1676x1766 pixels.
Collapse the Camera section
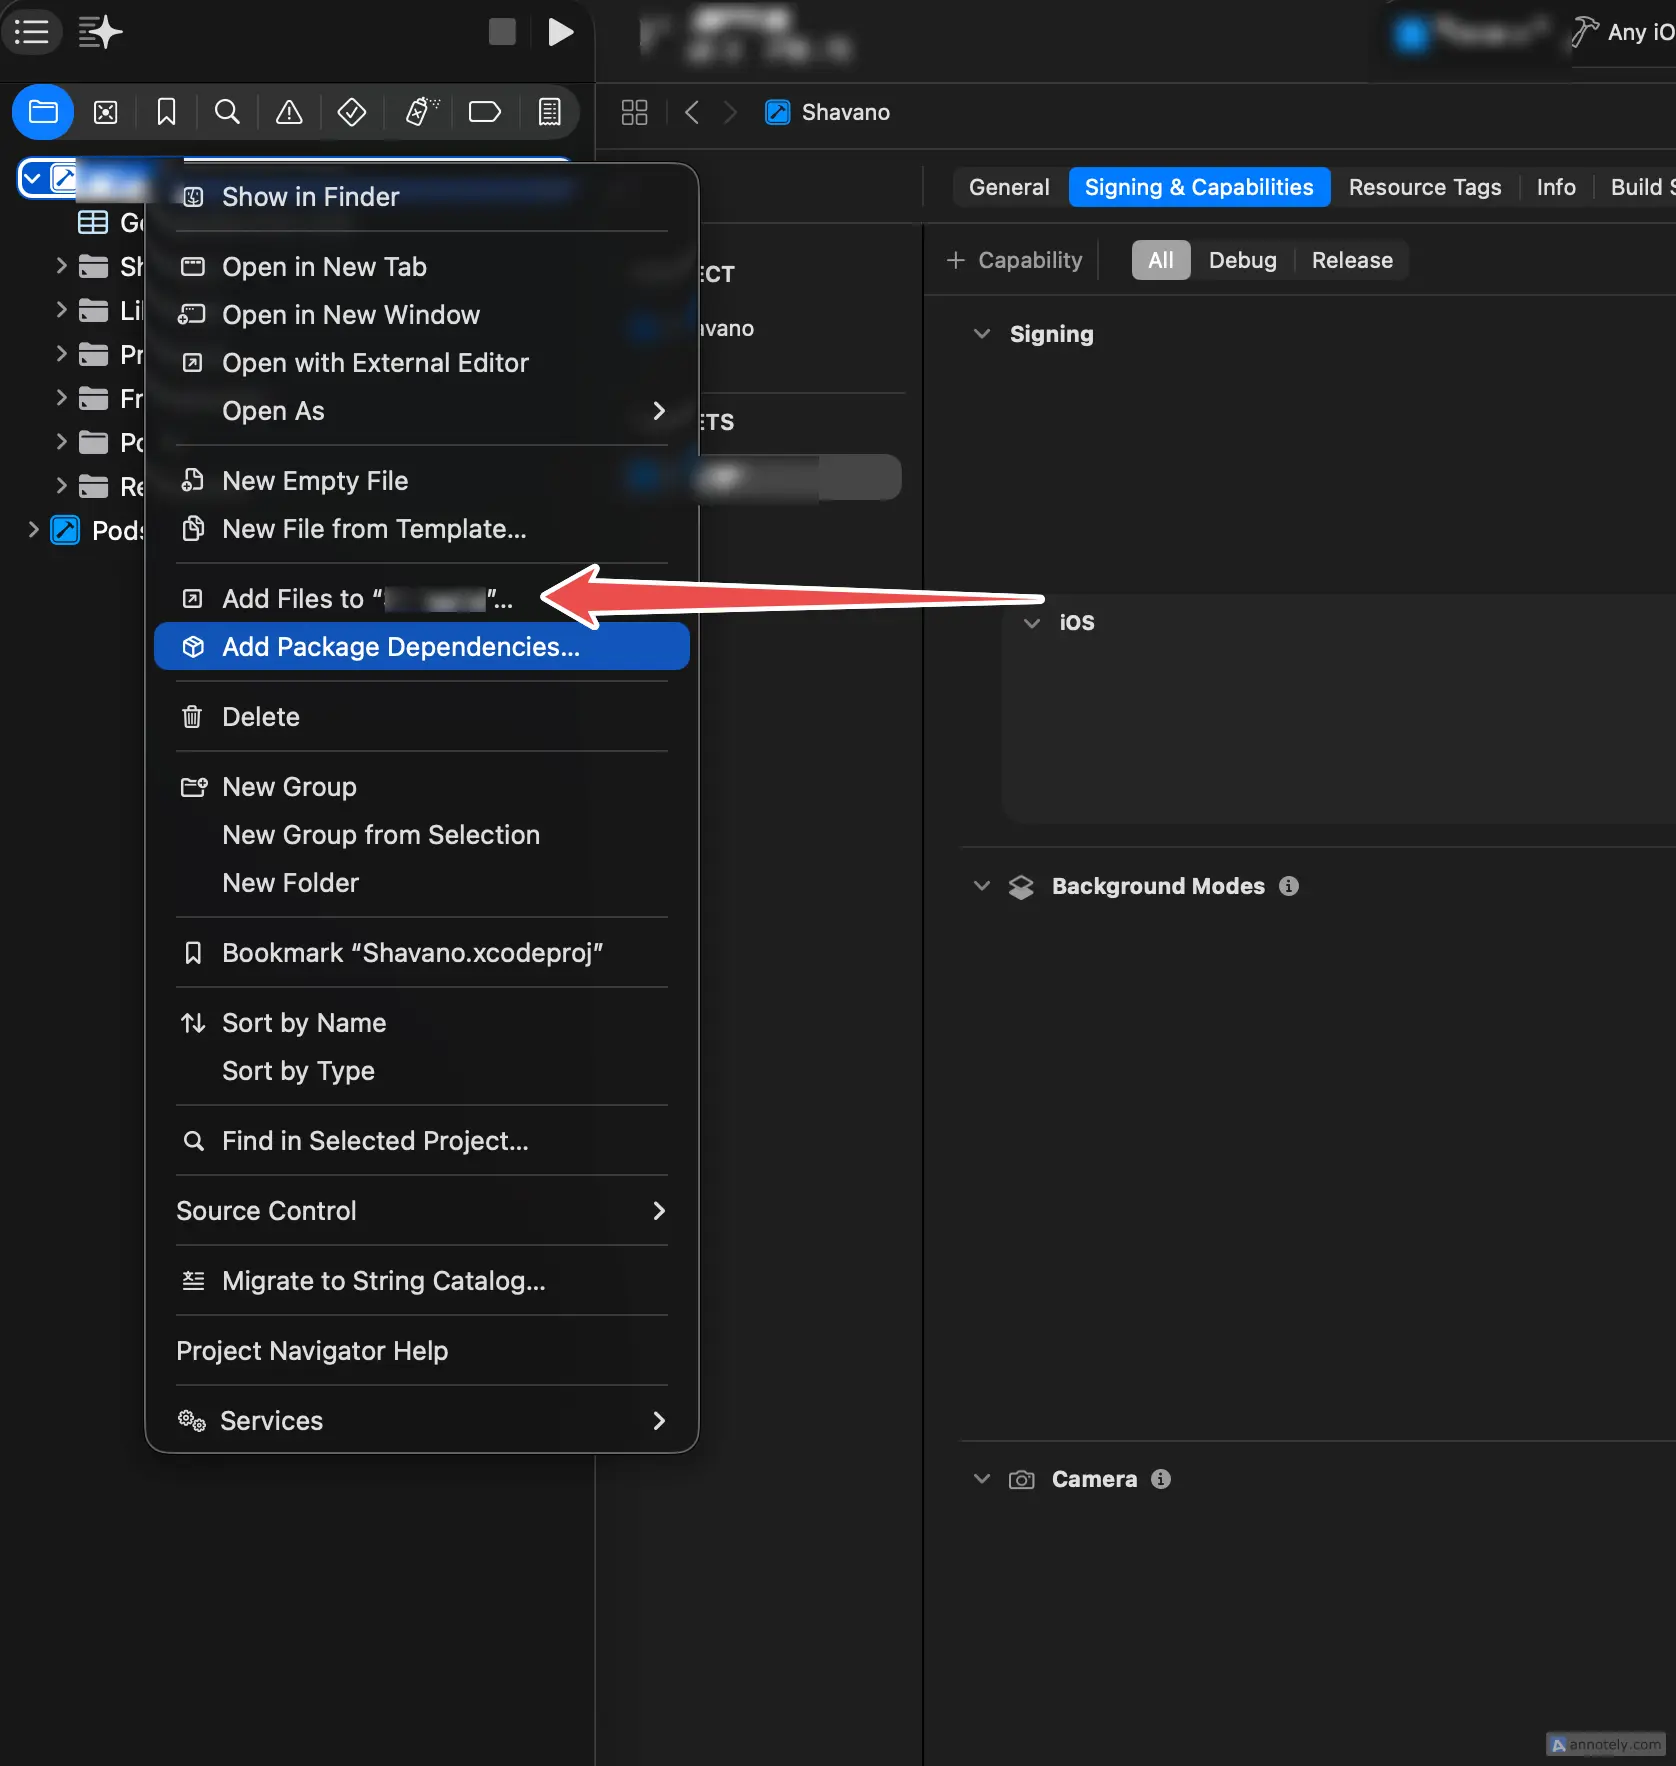981,1480
